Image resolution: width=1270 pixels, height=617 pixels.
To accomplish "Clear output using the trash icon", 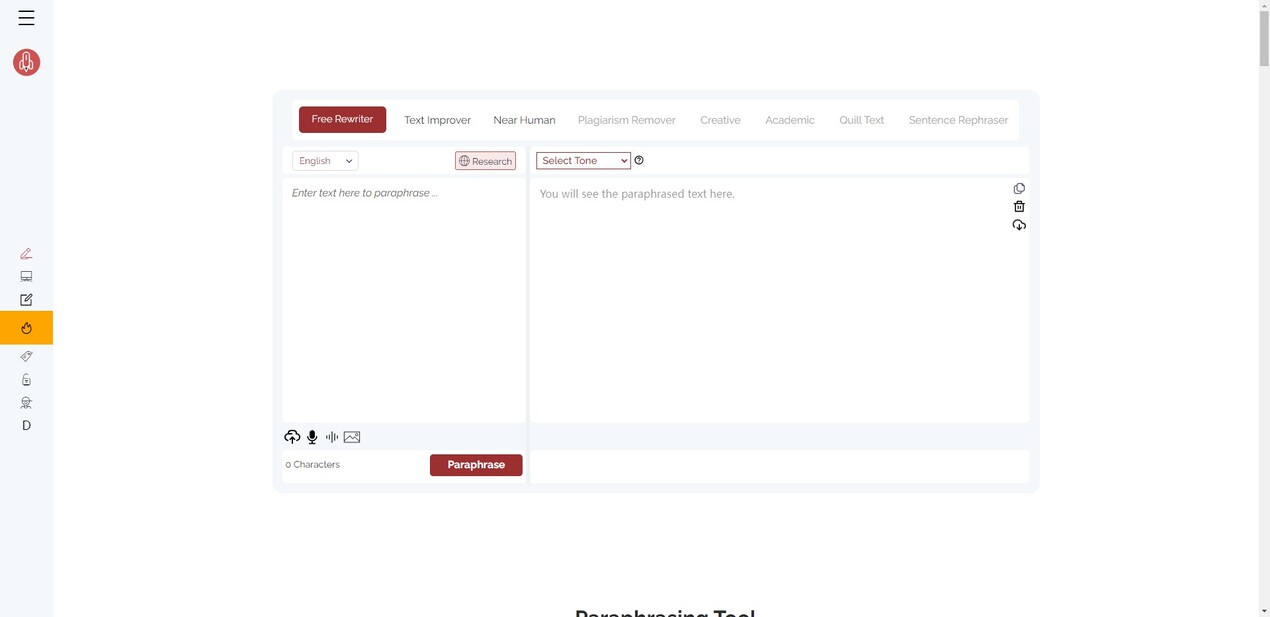I will [1019, 206].
